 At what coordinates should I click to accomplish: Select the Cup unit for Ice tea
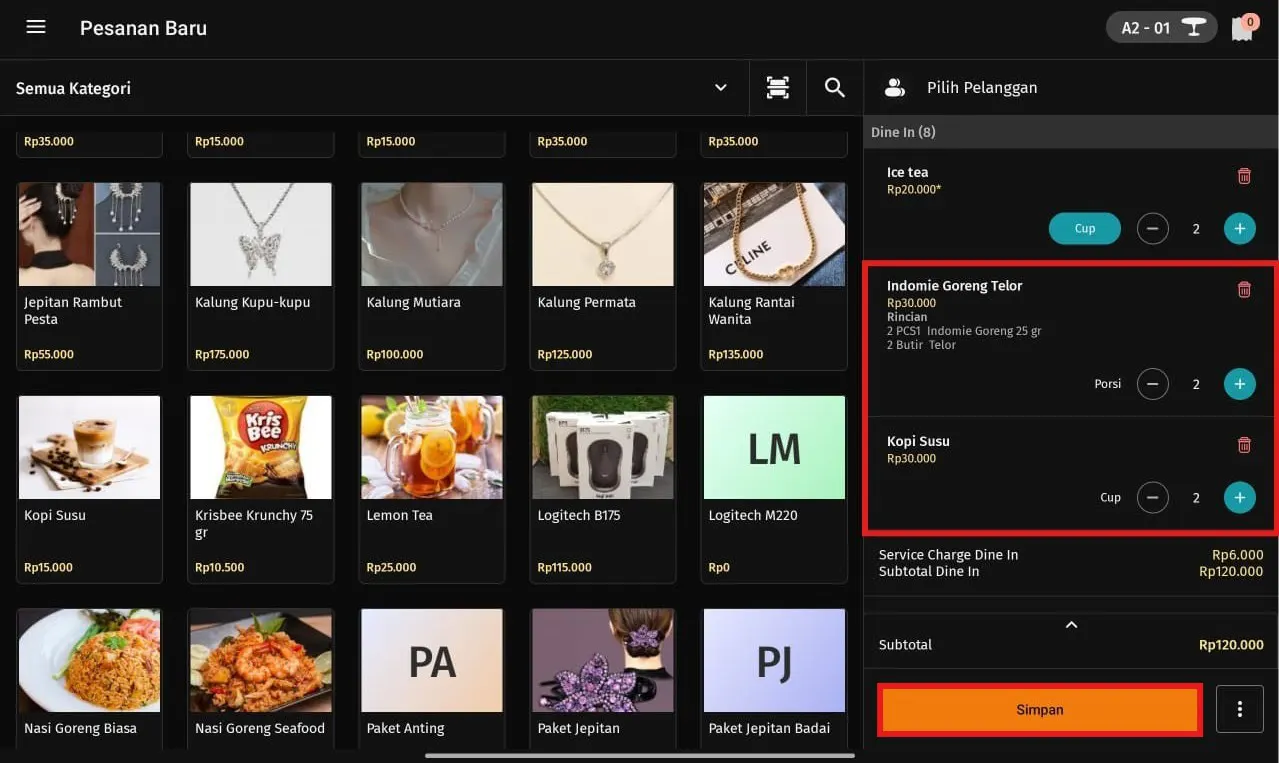pyautogui.click(x=1084, y=228)
